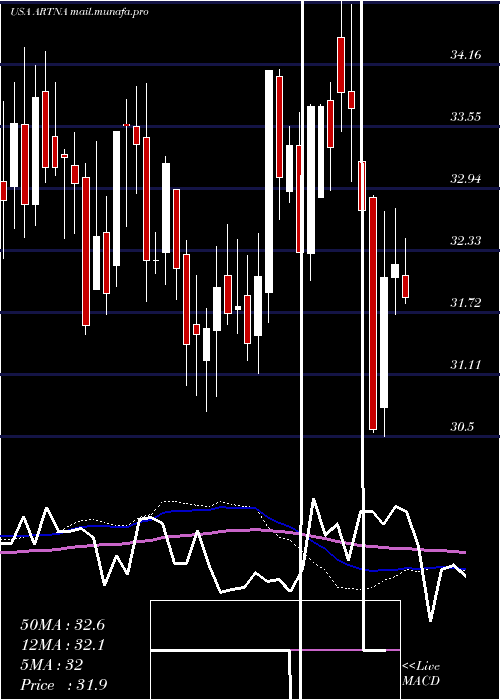This screenshot has width=500, height=700.
Task: Click the 34.16 price axis label
Action: 466,55
